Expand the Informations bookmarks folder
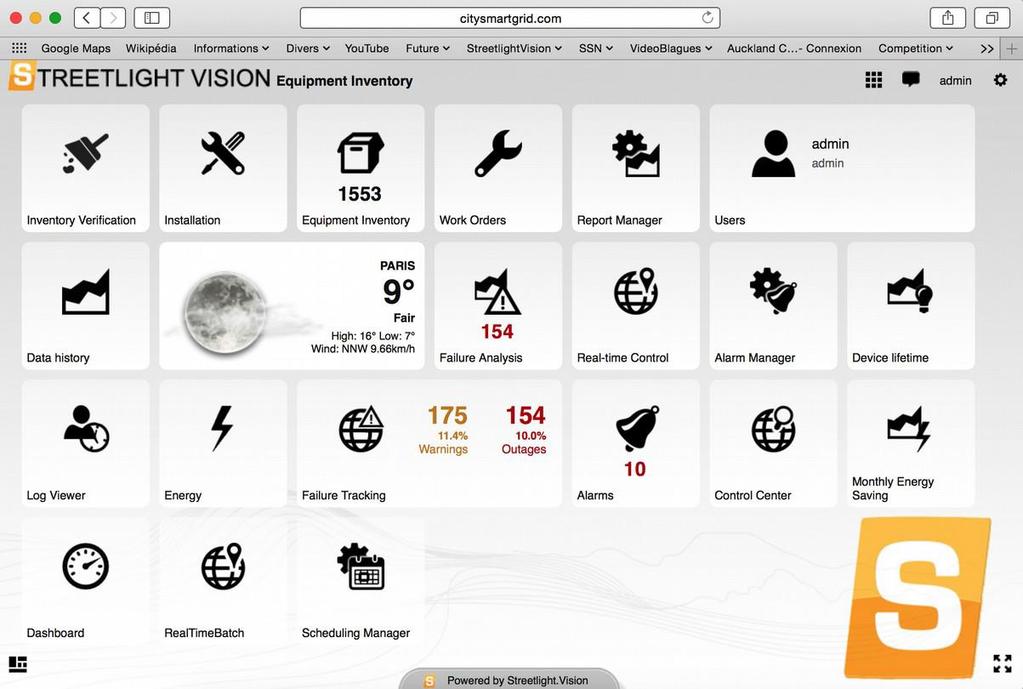Viewport: 1023px width, 689px height. pos(231,48)
